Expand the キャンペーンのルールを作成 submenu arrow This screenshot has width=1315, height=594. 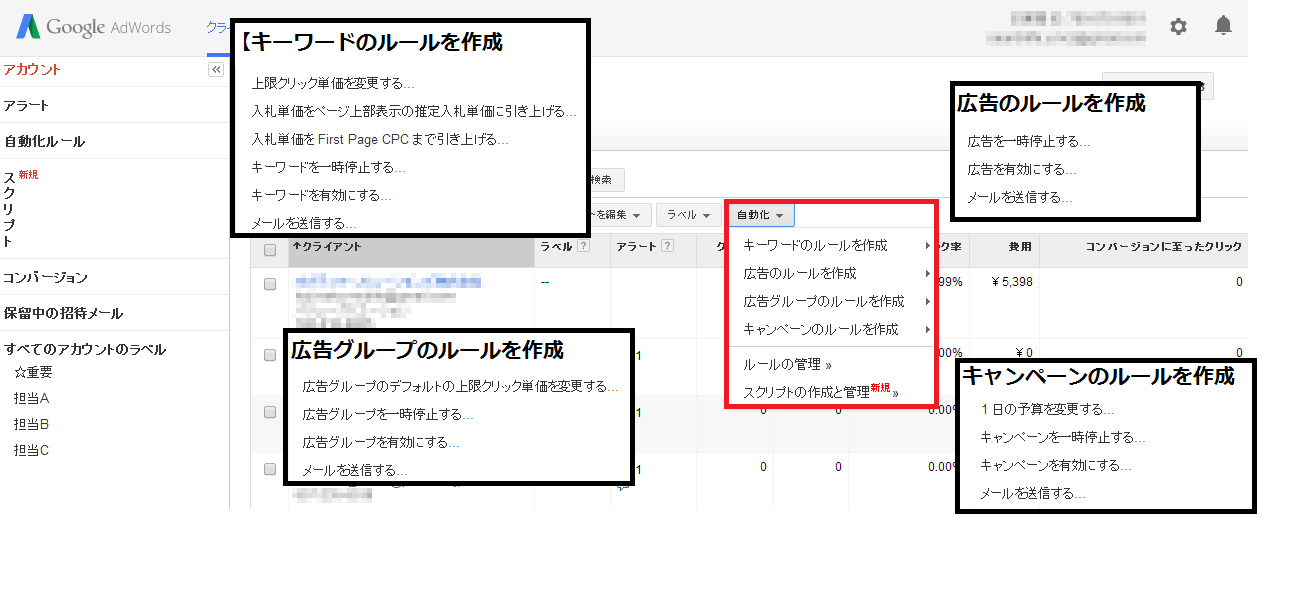(x=929, y=329)
